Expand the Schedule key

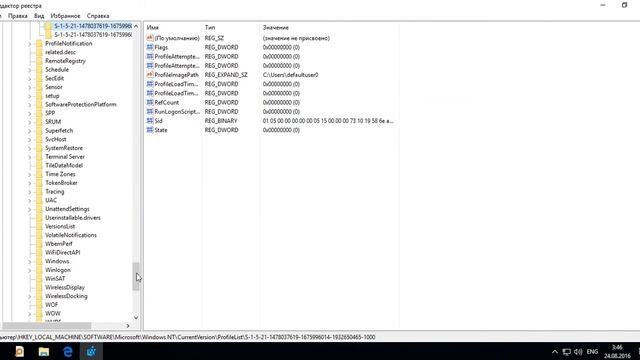click(x=29, y=70)
